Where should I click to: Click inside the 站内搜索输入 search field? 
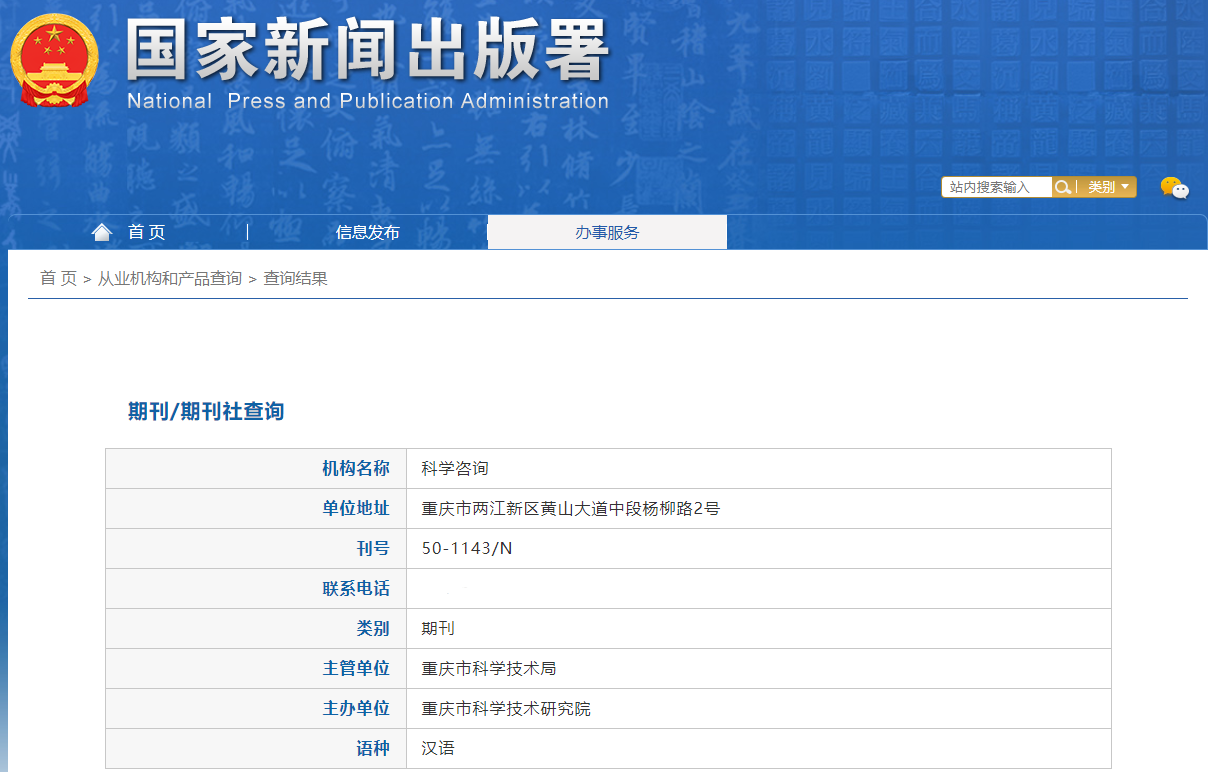pos(995,187)
